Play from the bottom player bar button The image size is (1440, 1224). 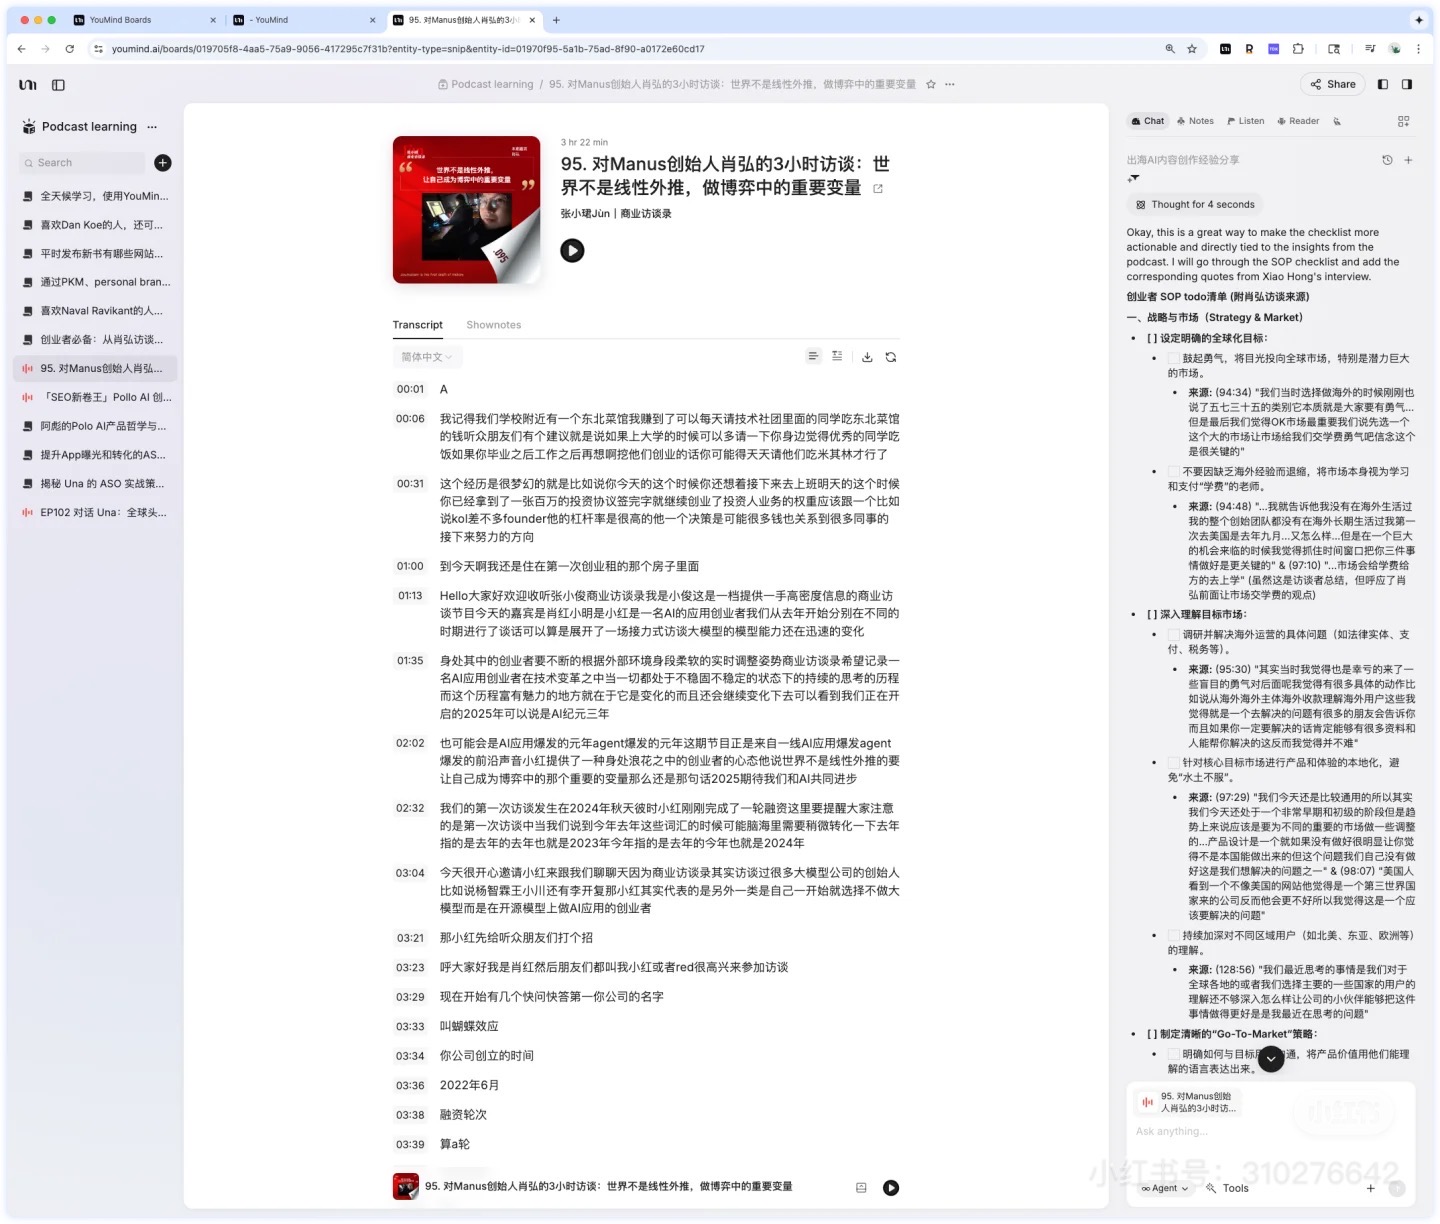point(891,1188)
